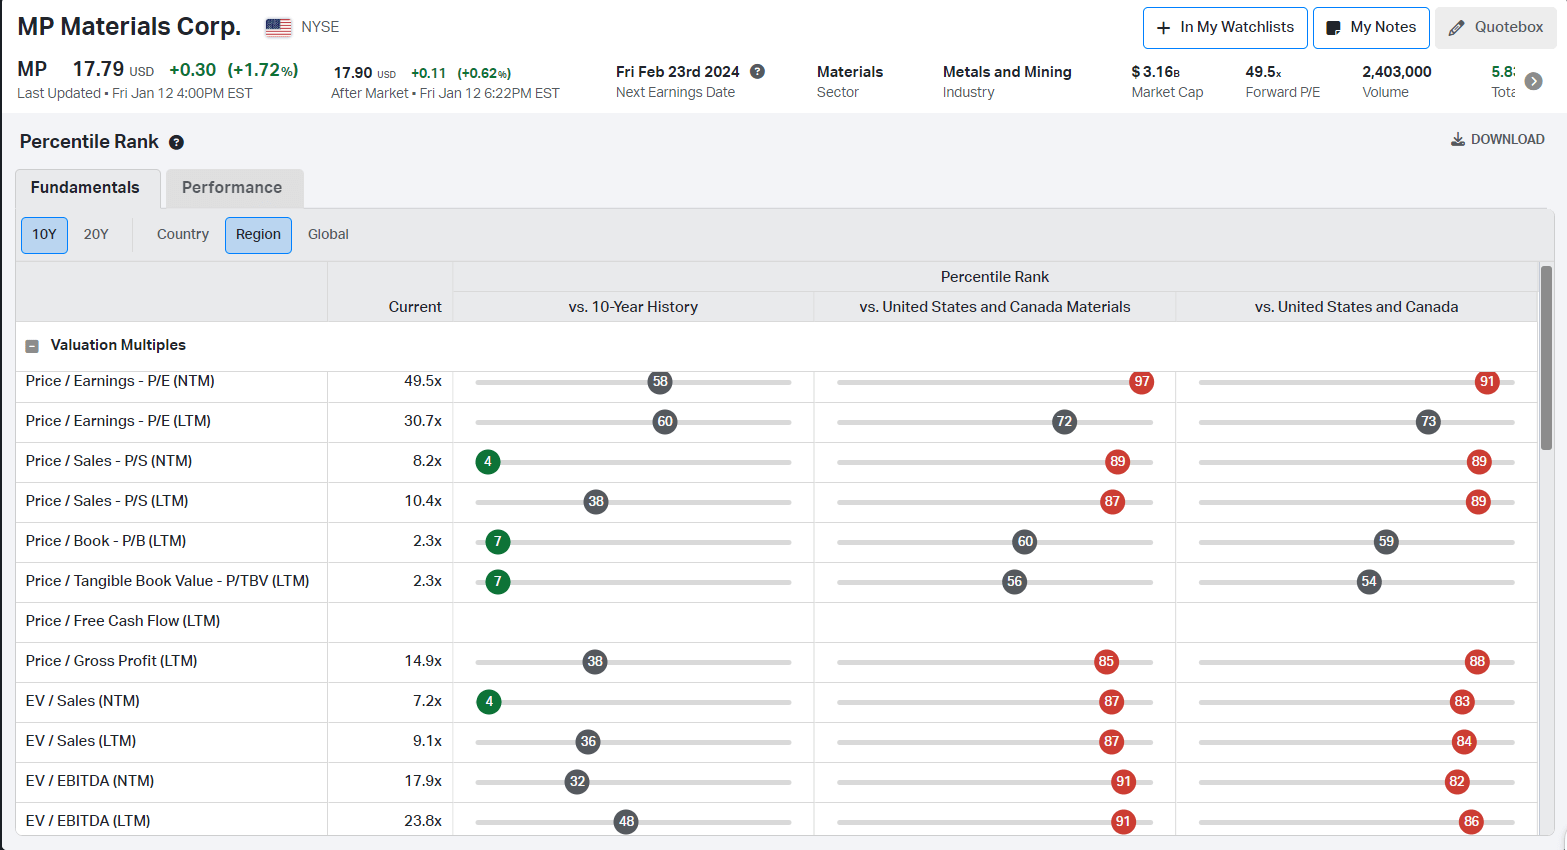Click the Download icon above the table
The height and width of the screenshot is (850, 1567).
pyautogui.click(x=1458, y=139)
